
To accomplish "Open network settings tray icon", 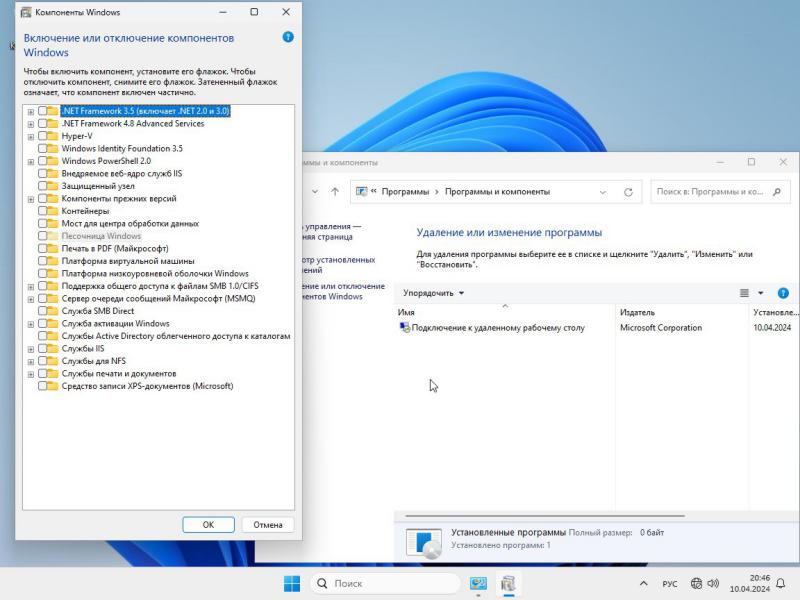I will pyautogui.click(x=696, y=584).
